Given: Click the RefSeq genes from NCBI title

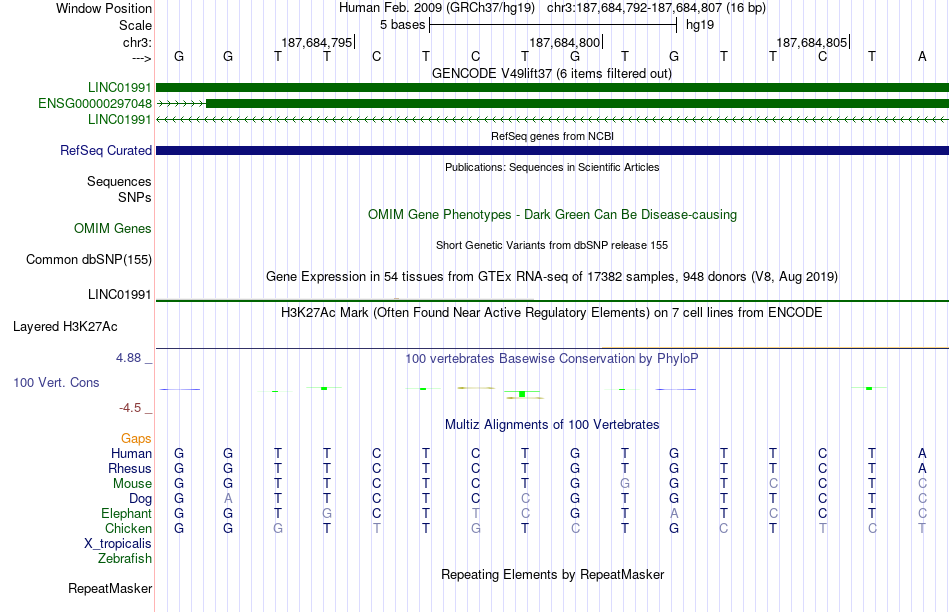Looking at the screenshot, I should pos(552,136).
